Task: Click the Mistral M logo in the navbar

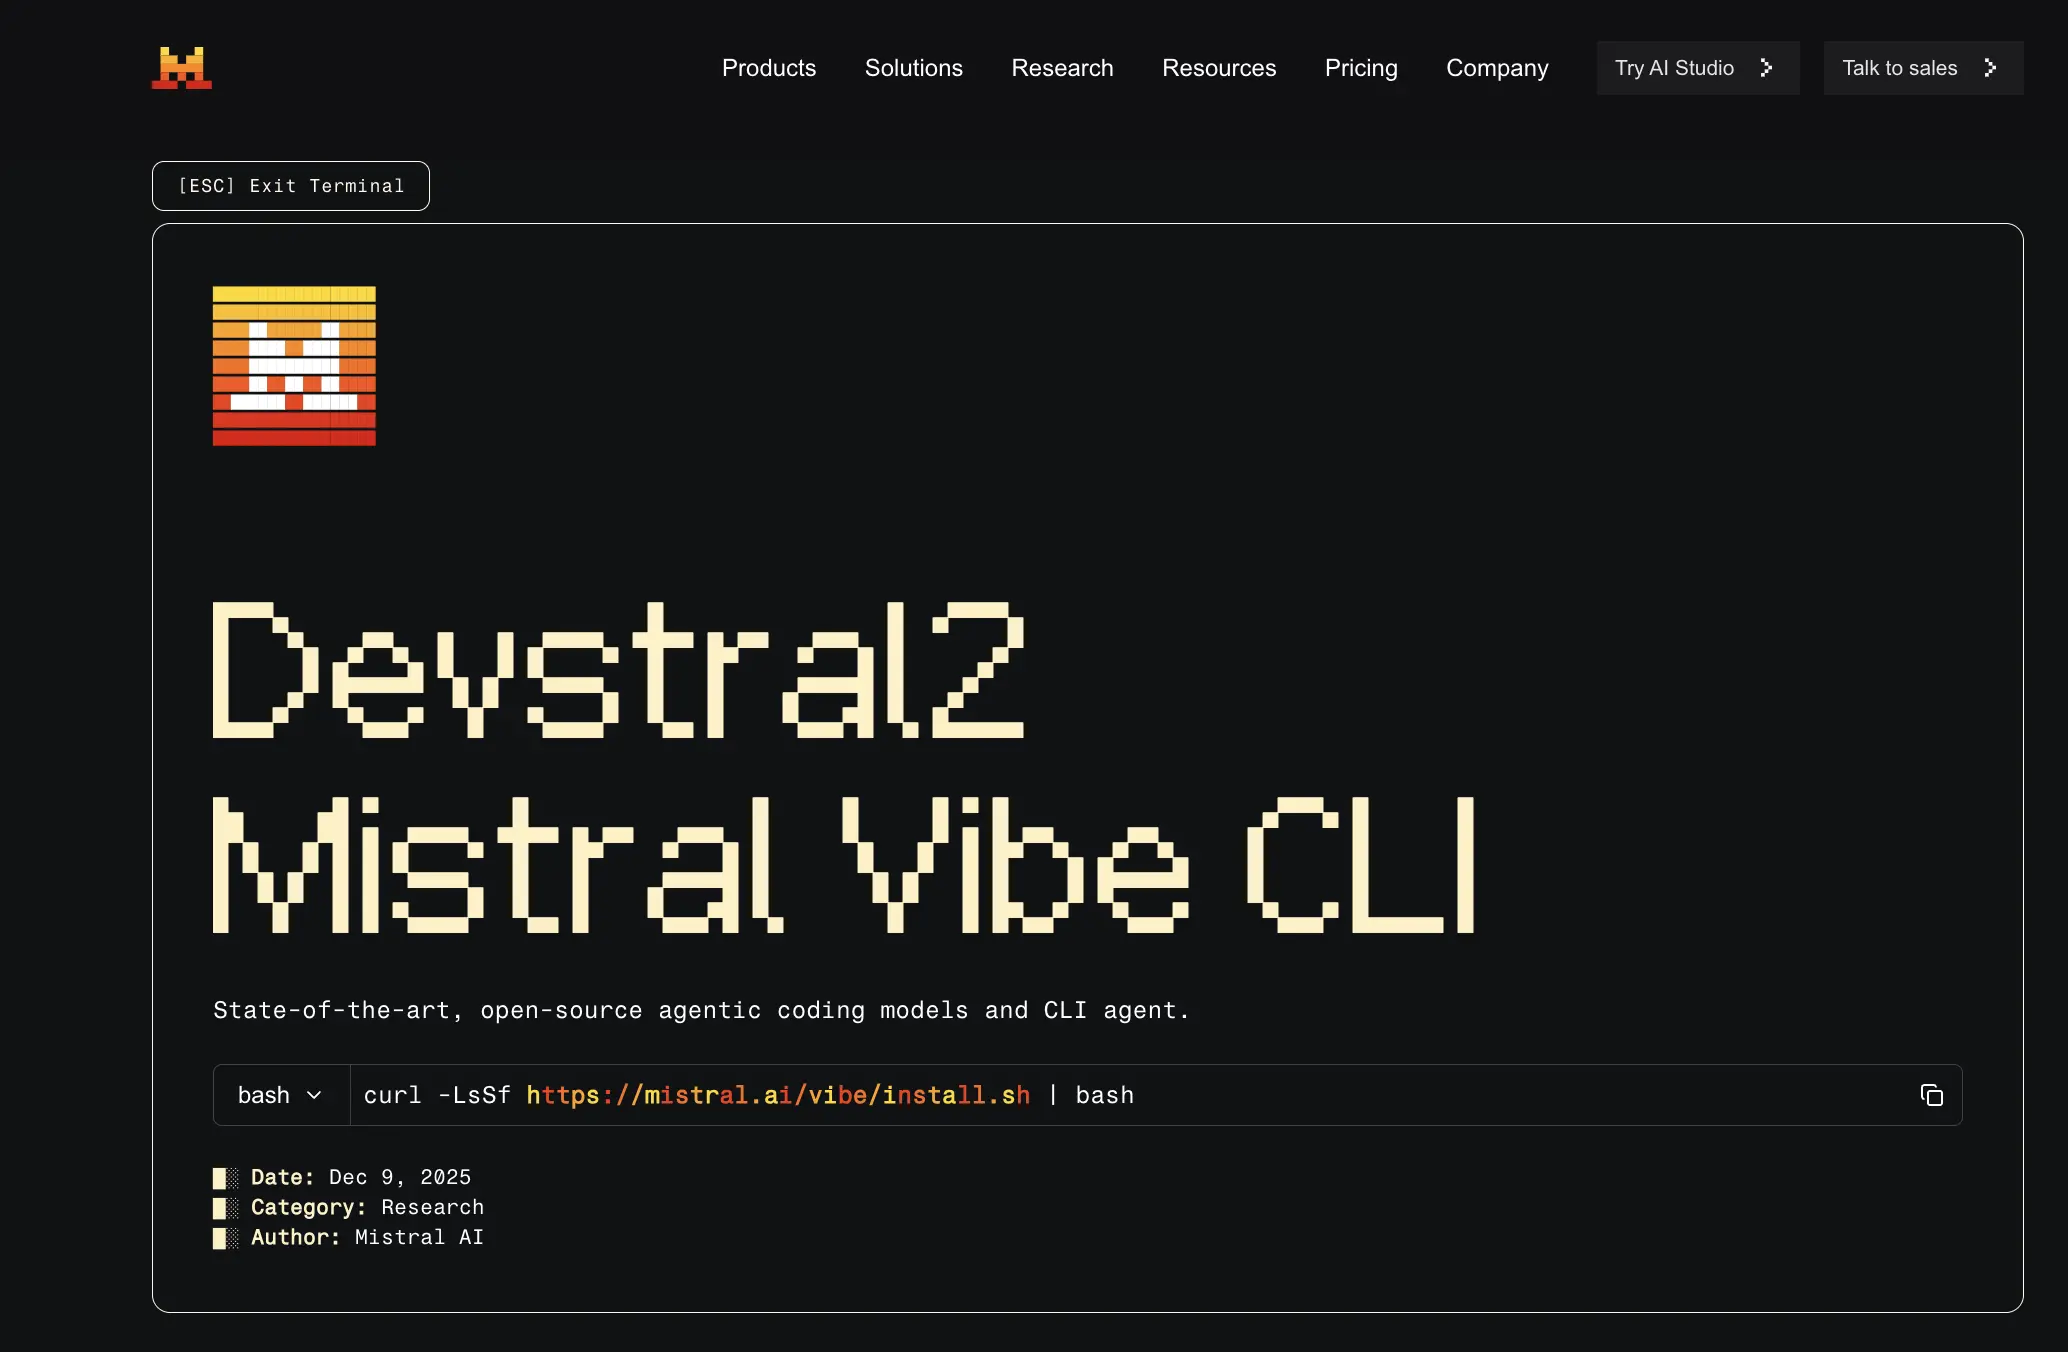Action: 182,67
